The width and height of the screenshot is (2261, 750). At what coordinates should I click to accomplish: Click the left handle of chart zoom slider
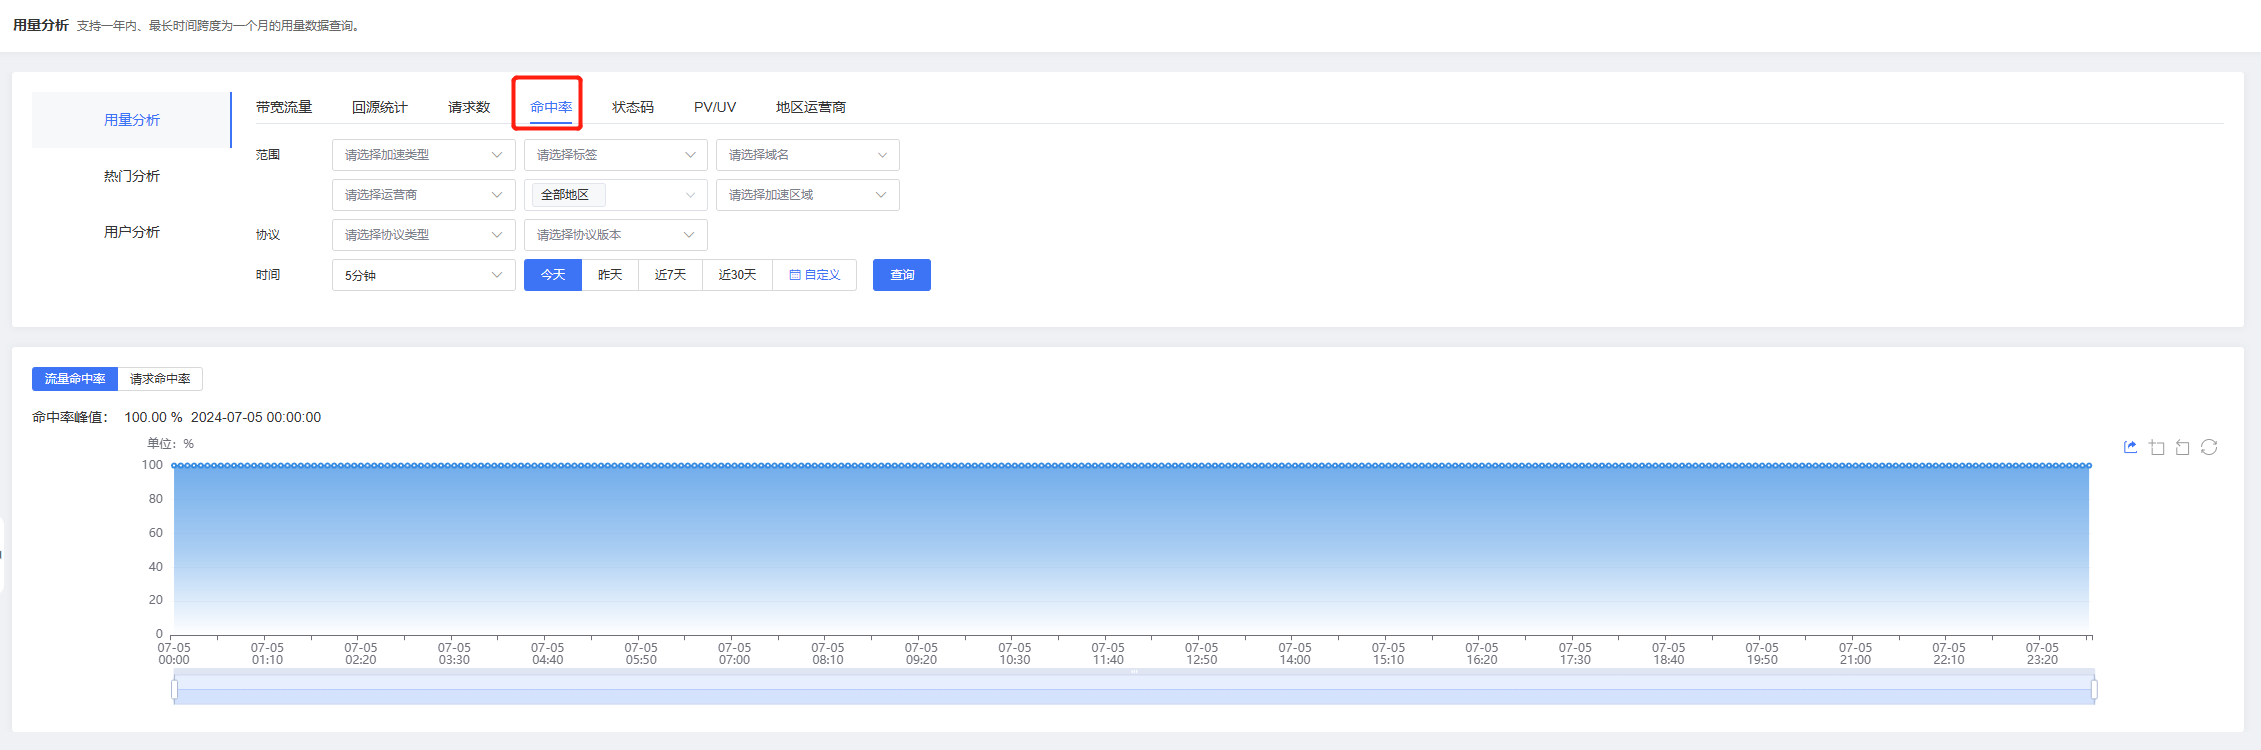[174, 689]
